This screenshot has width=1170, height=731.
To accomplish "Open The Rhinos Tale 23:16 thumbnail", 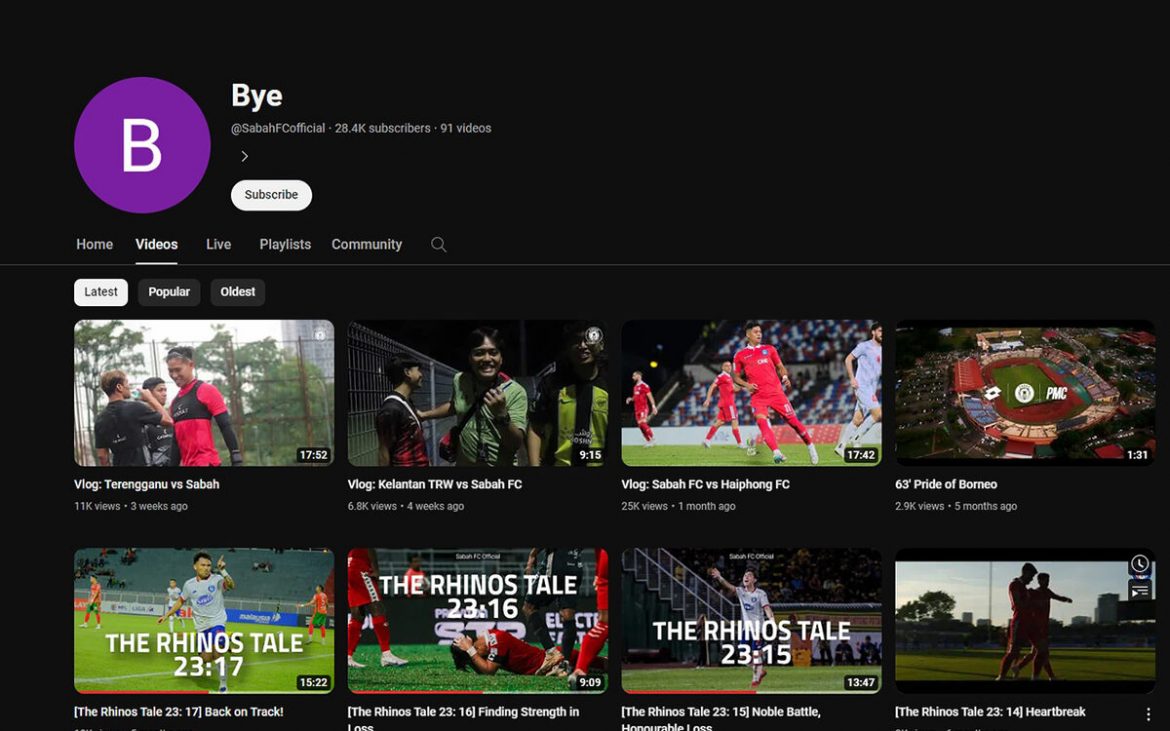I will point(478,621).
